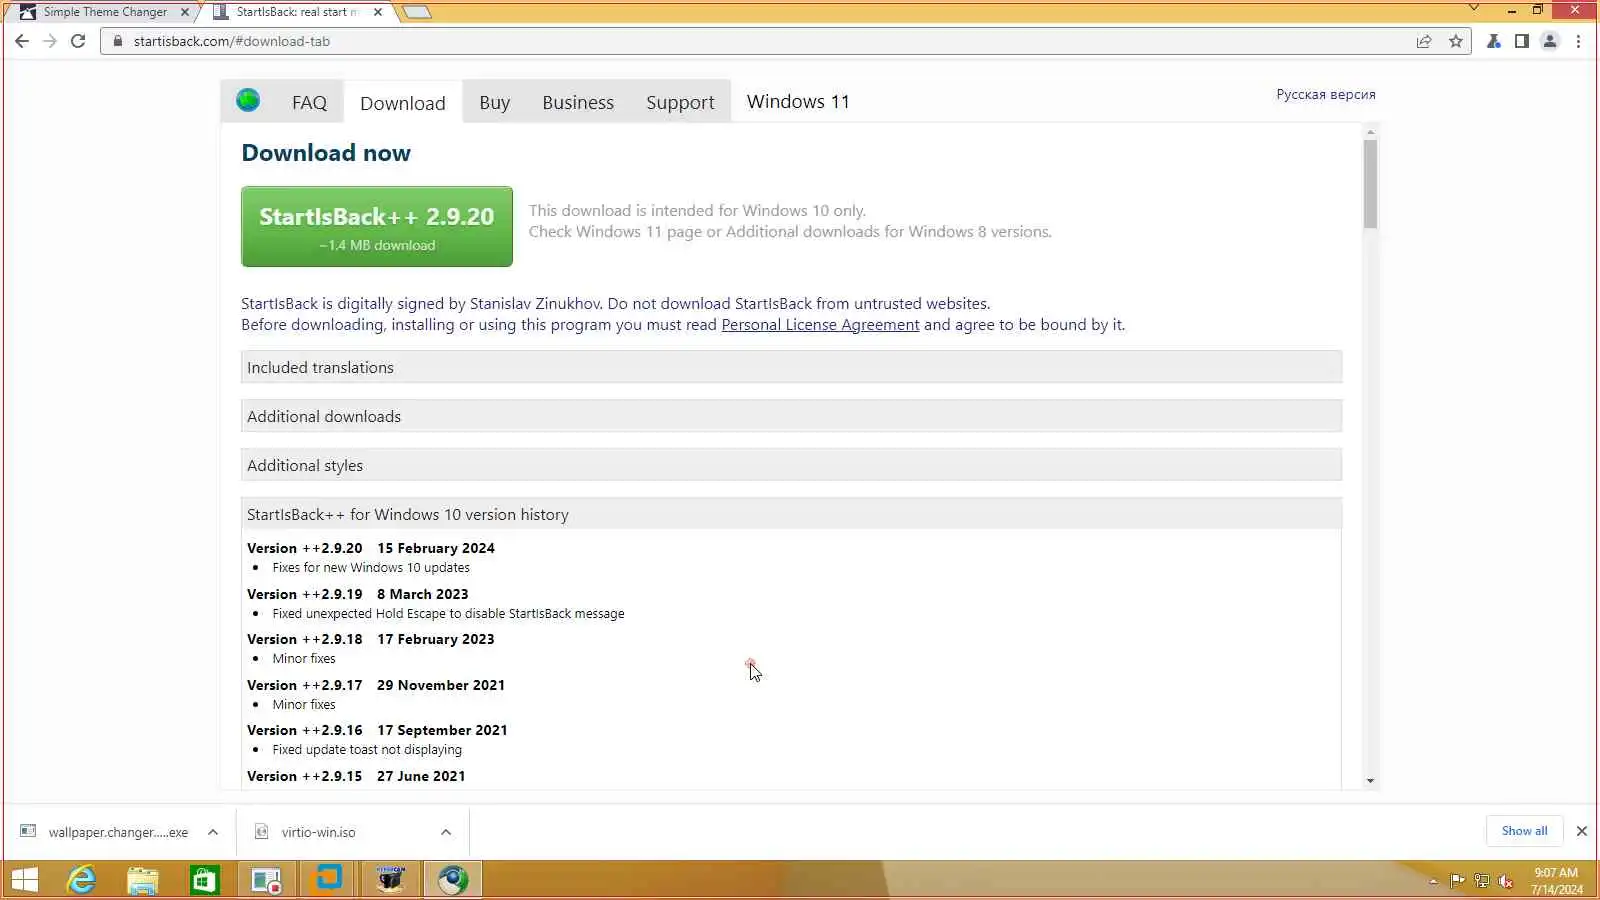The image size is (1600, 900).
Task: Open the Chrome Labs flask icon
Action: click(x=1493, y=41)
